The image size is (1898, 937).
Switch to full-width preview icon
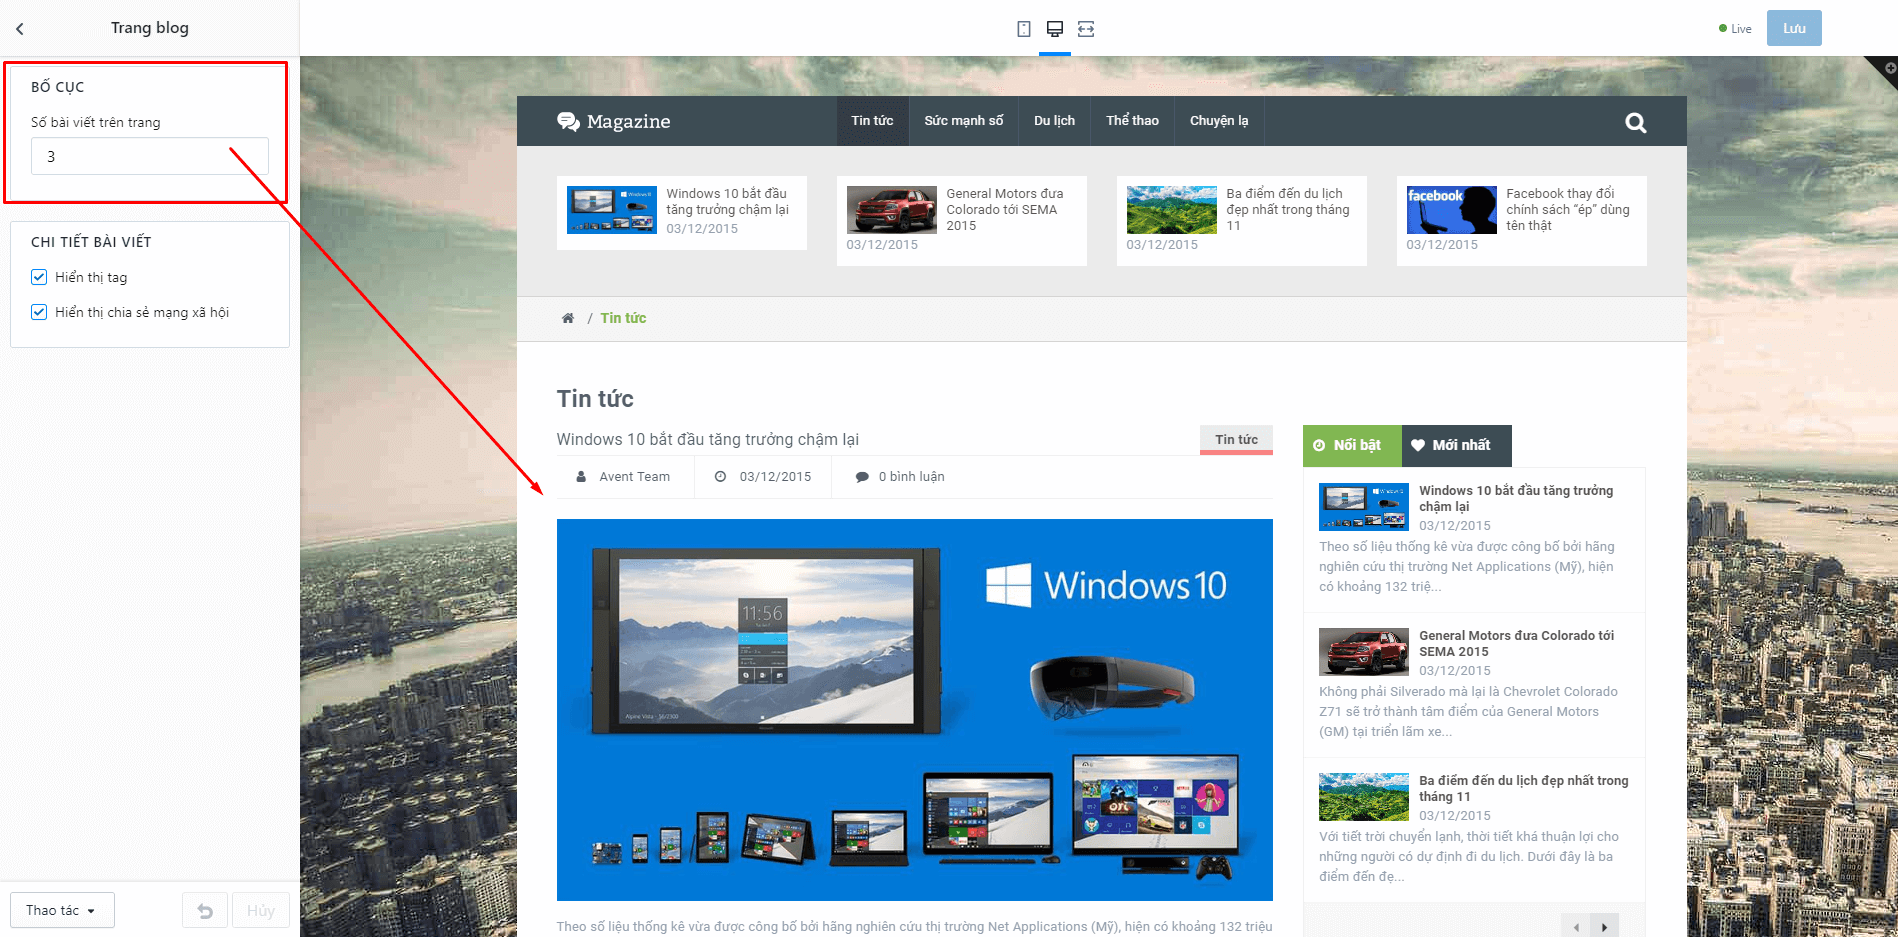1086,29
